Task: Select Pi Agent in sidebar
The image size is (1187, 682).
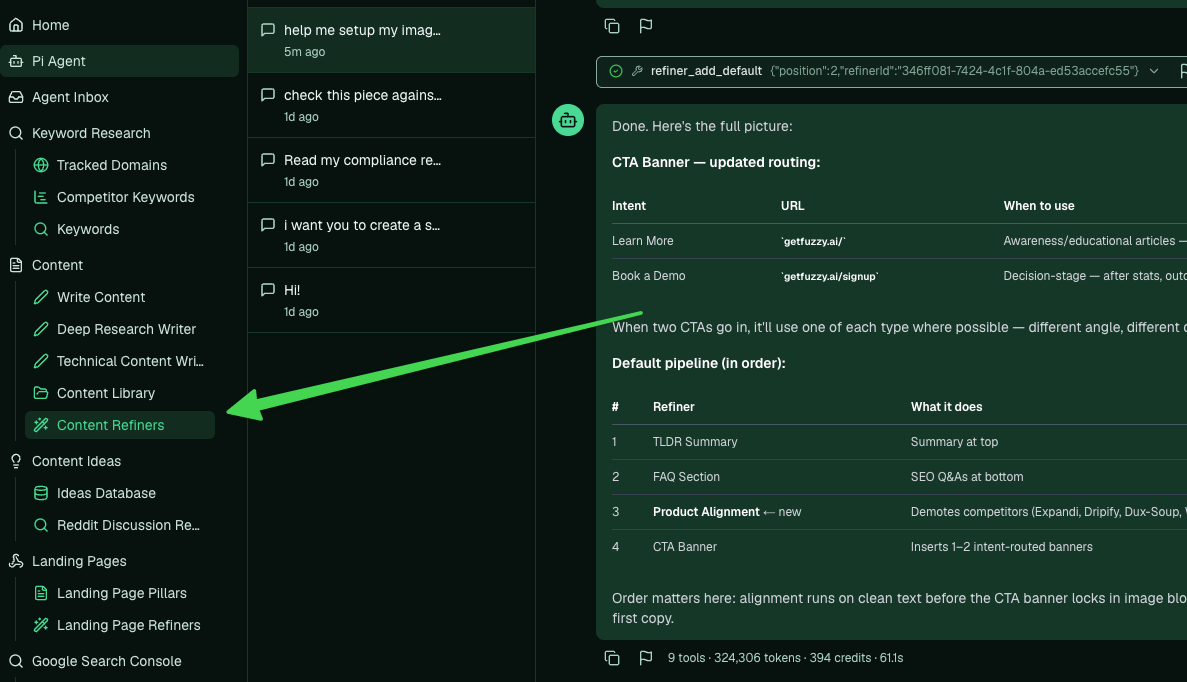Action: [x=120, y=61]
